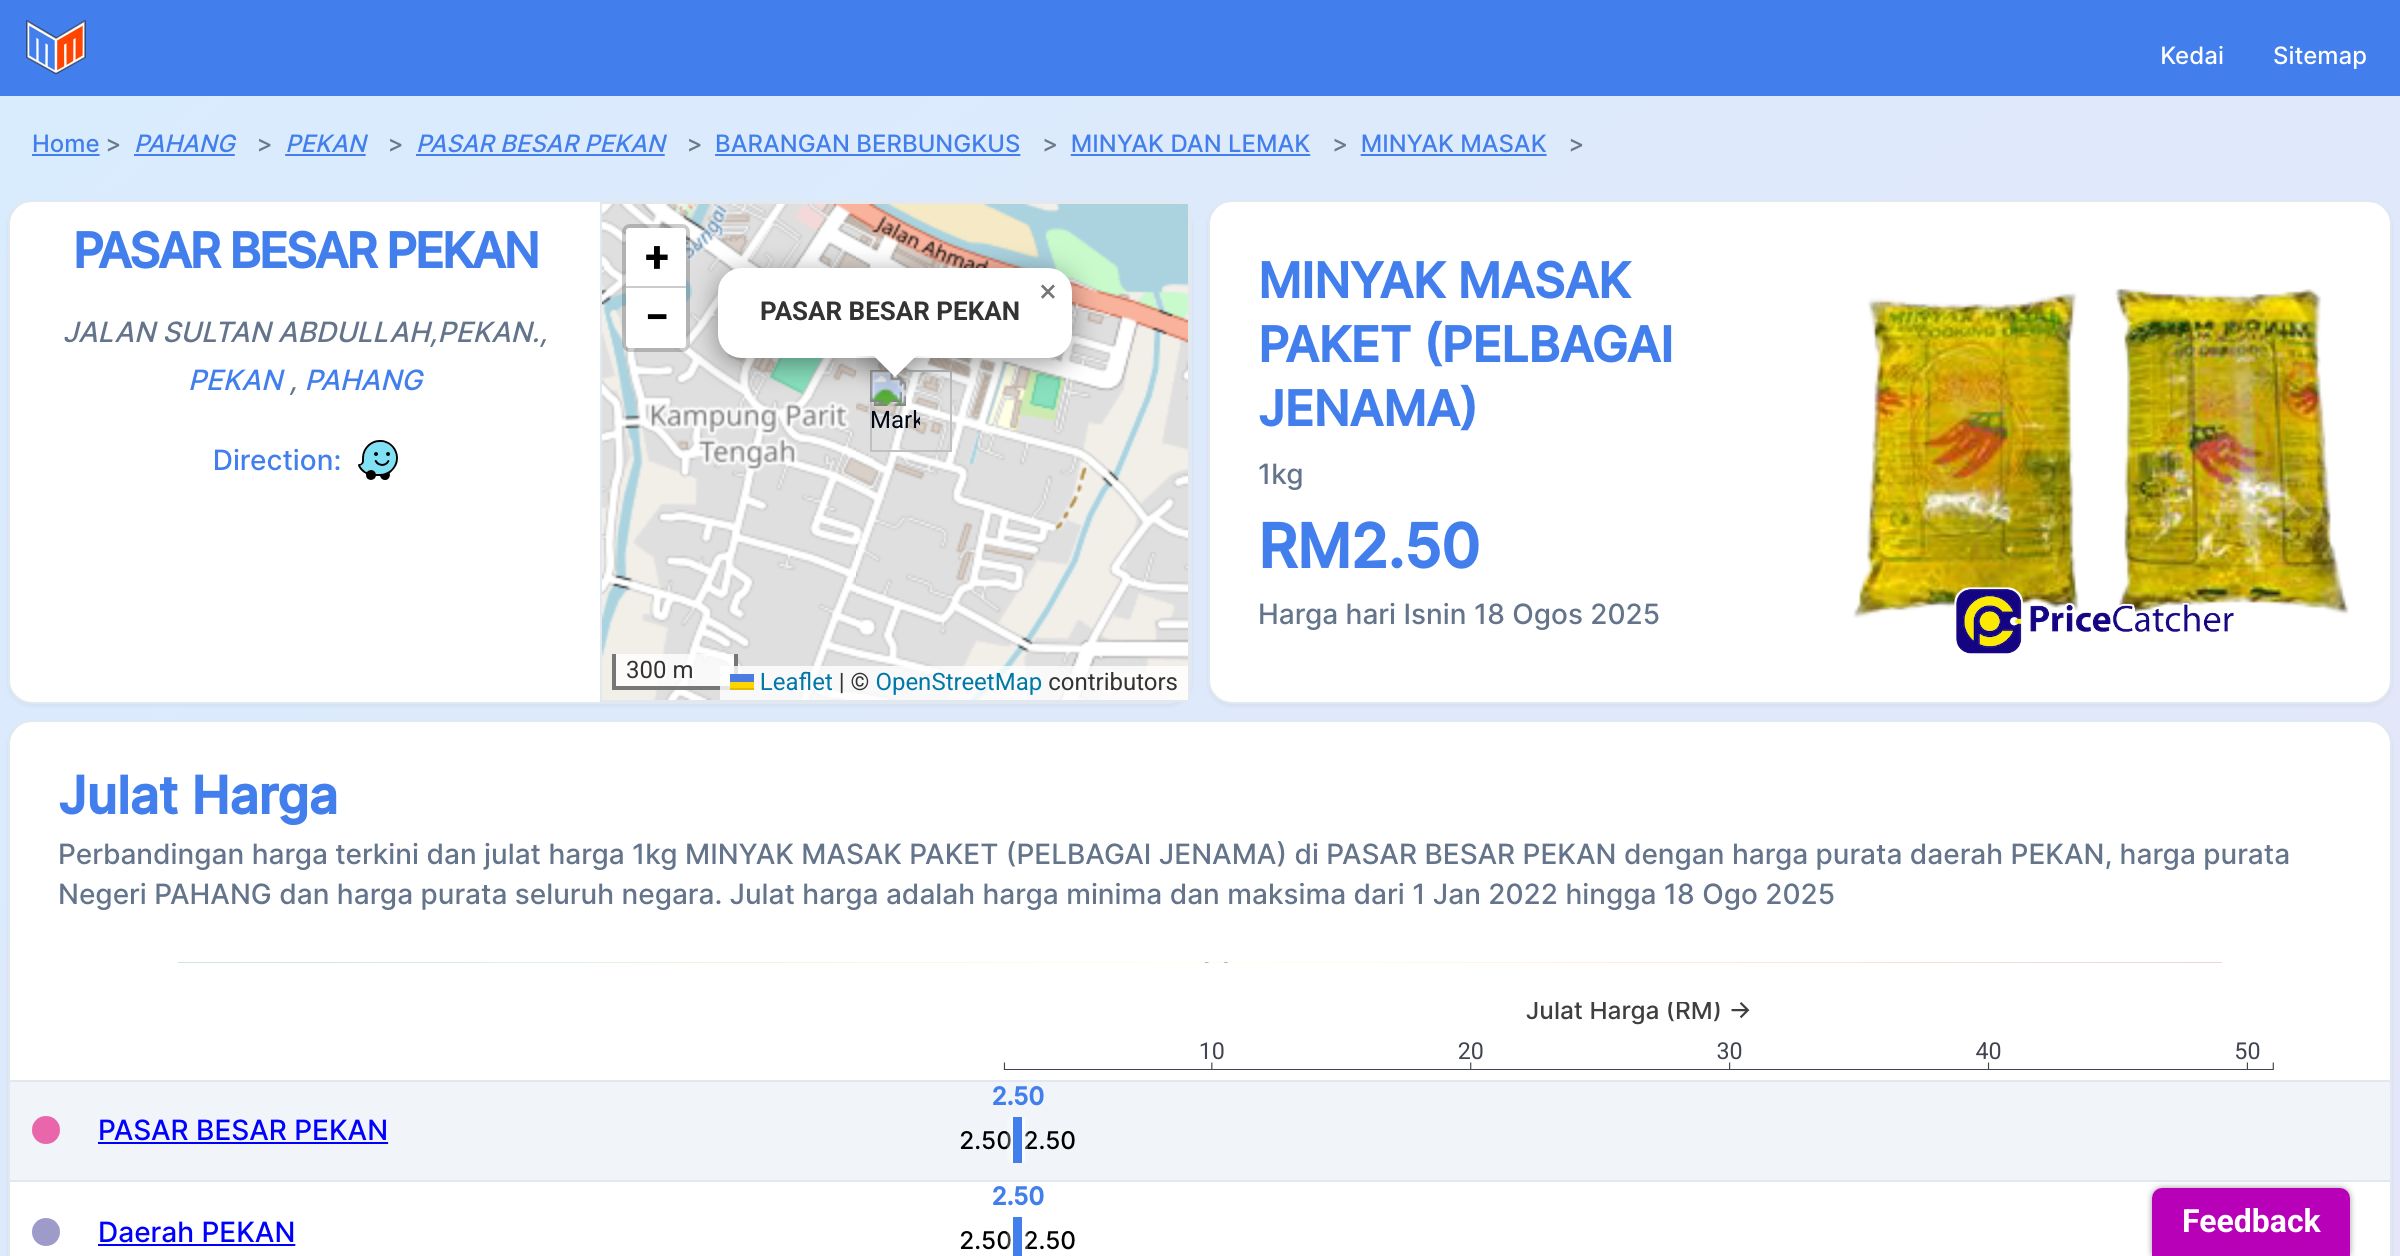Click the cooking oil packet product image
2400x1256 pixels.
(2100, 450)
